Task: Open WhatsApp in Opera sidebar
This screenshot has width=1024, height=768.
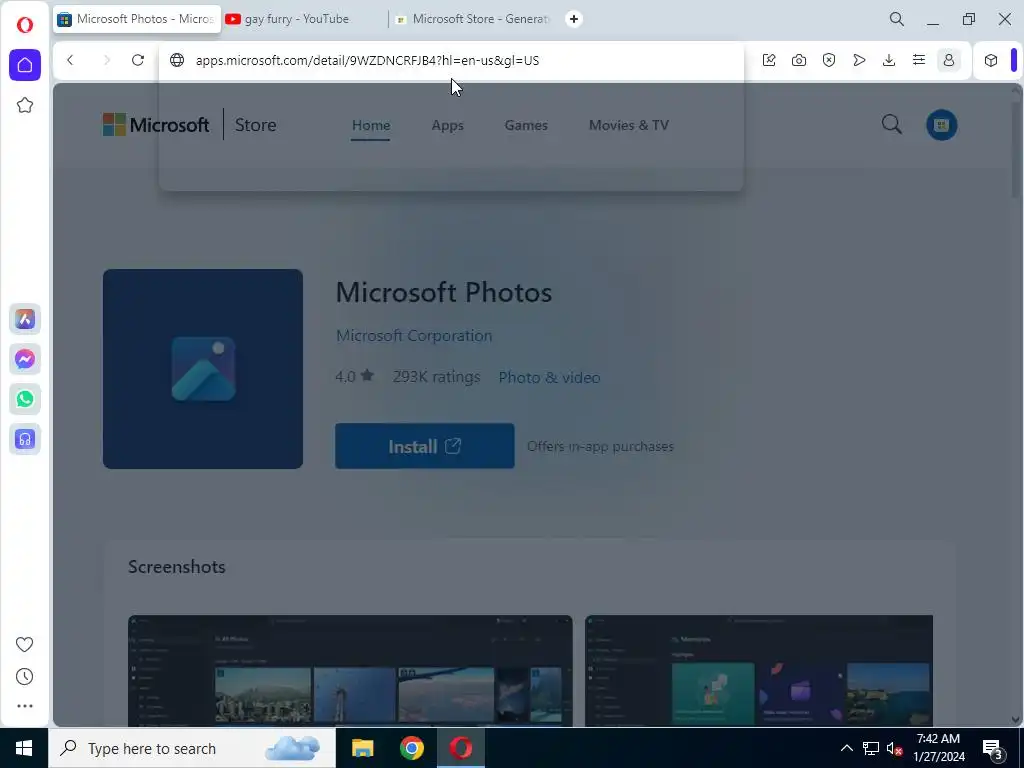Action: (25, 399)
